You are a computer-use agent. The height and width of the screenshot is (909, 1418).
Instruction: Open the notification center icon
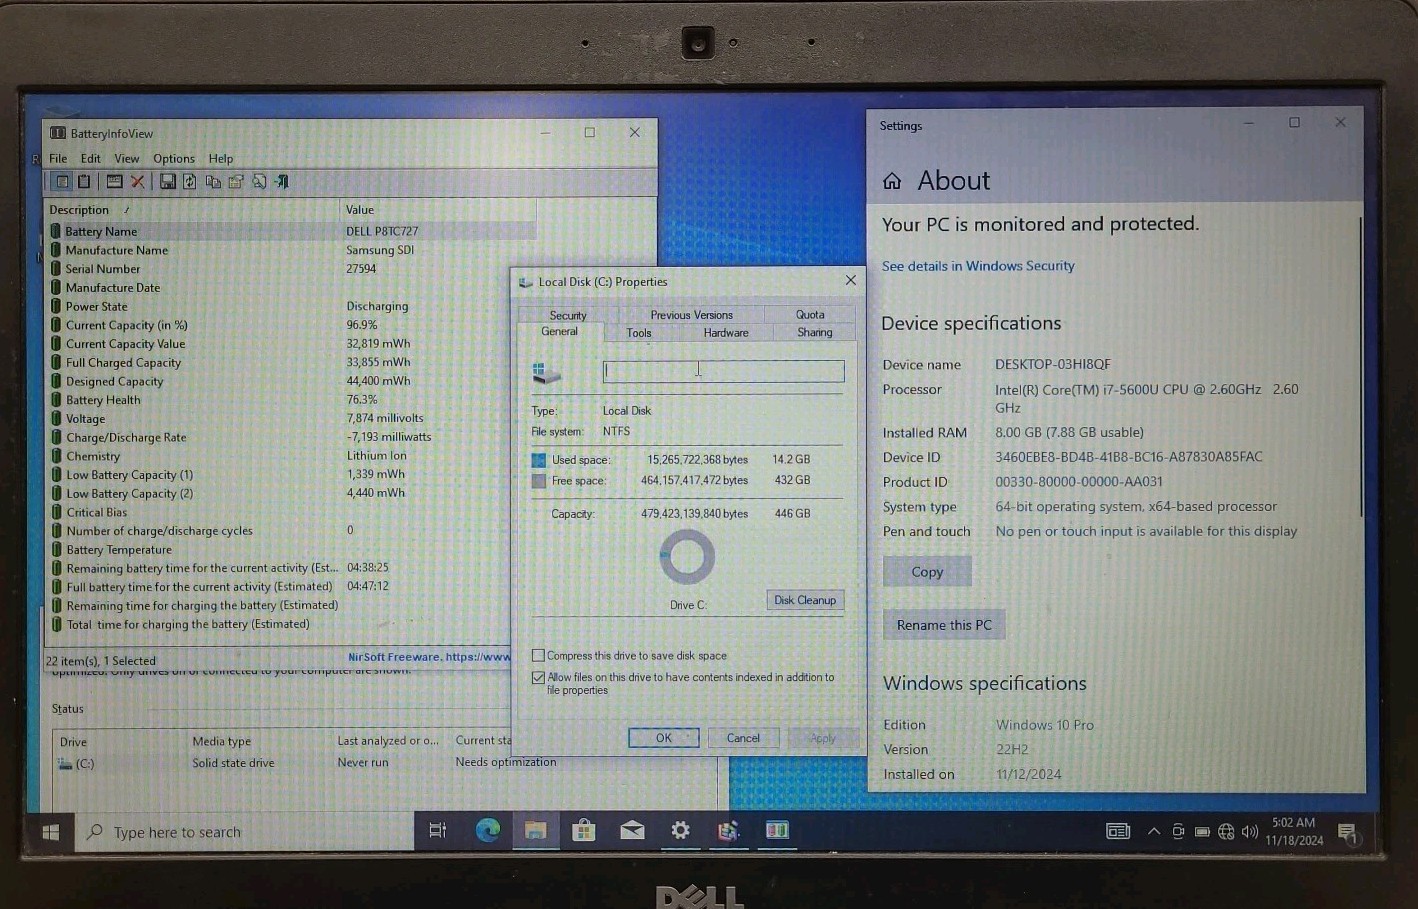click(x=1347, y=833)
